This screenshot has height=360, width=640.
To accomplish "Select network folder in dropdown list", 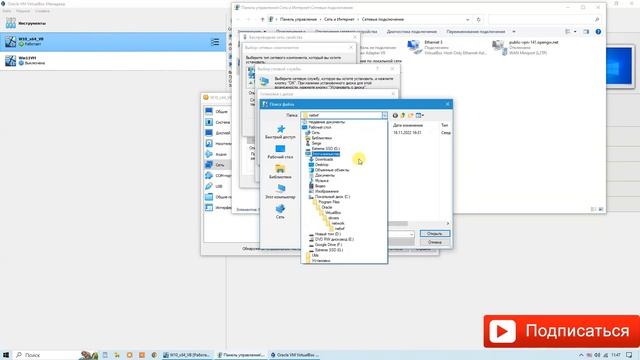I will pos(338,223).
